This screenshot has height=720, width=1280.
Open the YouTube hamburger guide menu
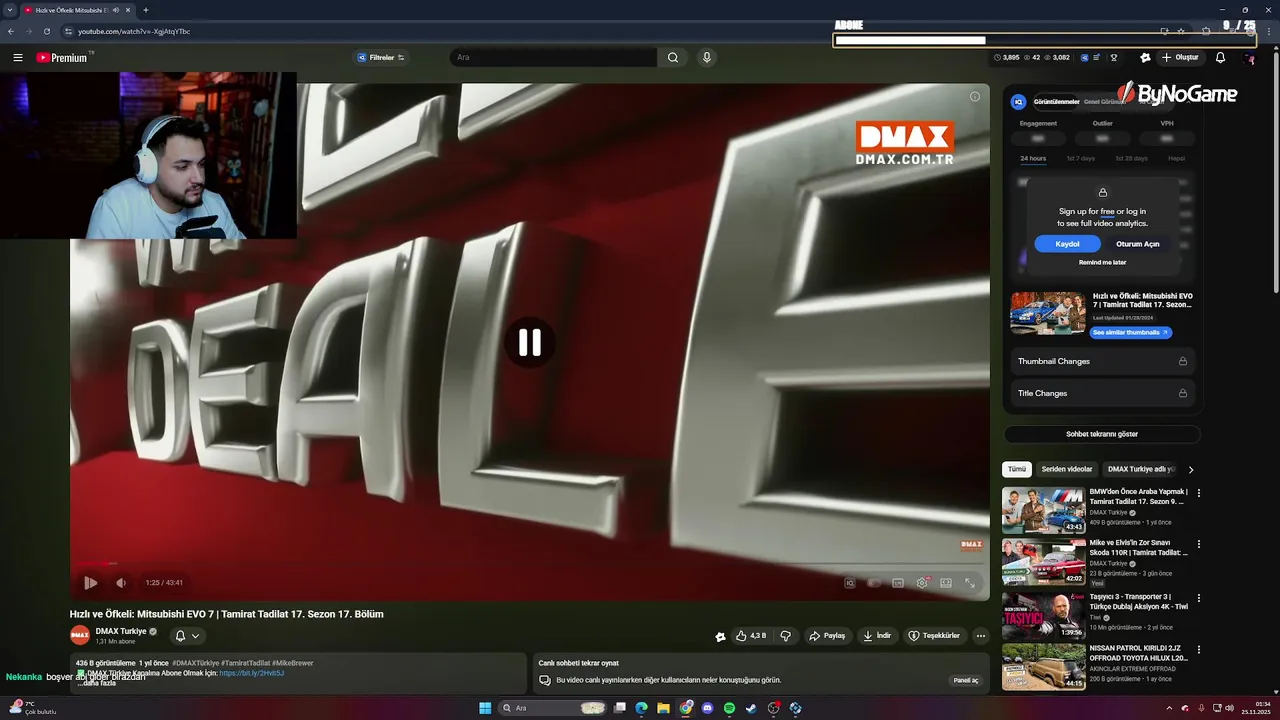point(18,58)
